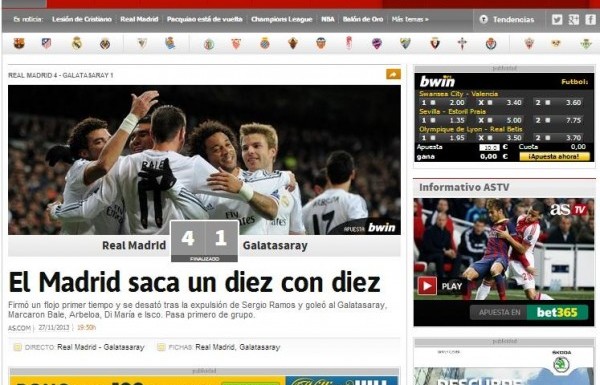
Task: Open Champions League topic
Action: click(x=282, y=19)
